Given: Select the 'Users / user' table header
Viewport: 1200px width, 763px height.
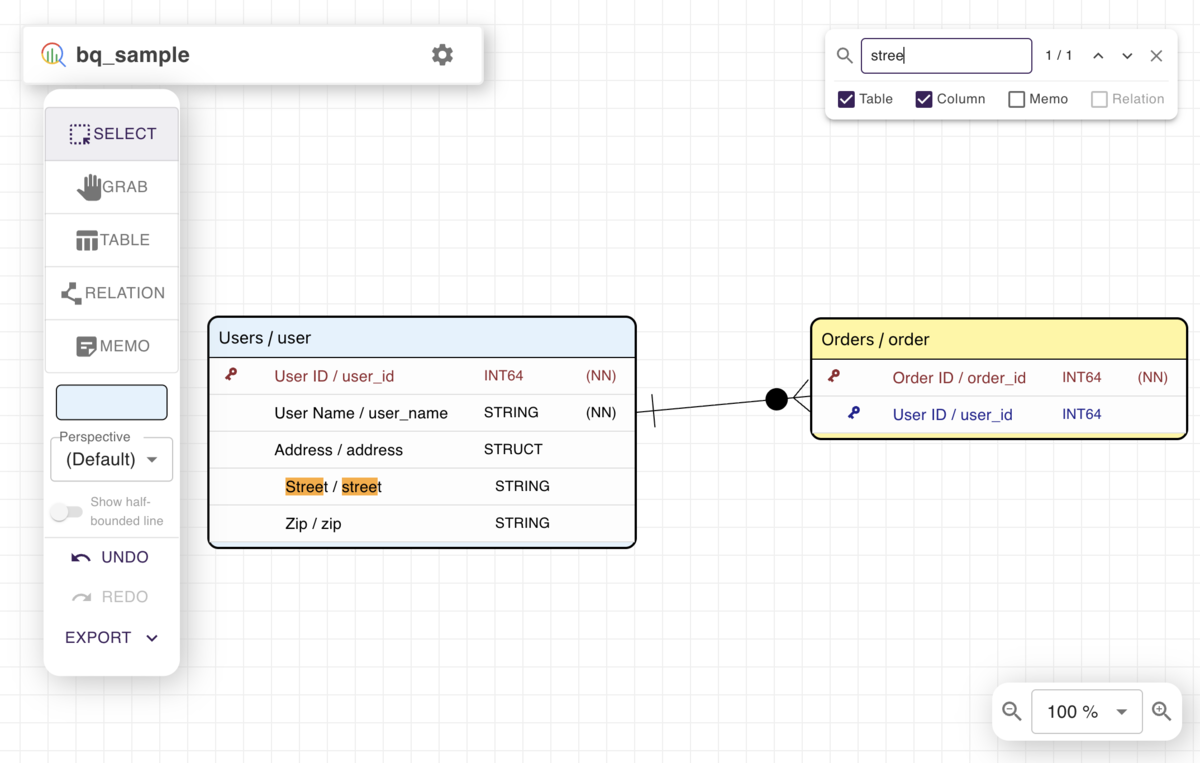Looking at the screenshot, I should 422,338.
